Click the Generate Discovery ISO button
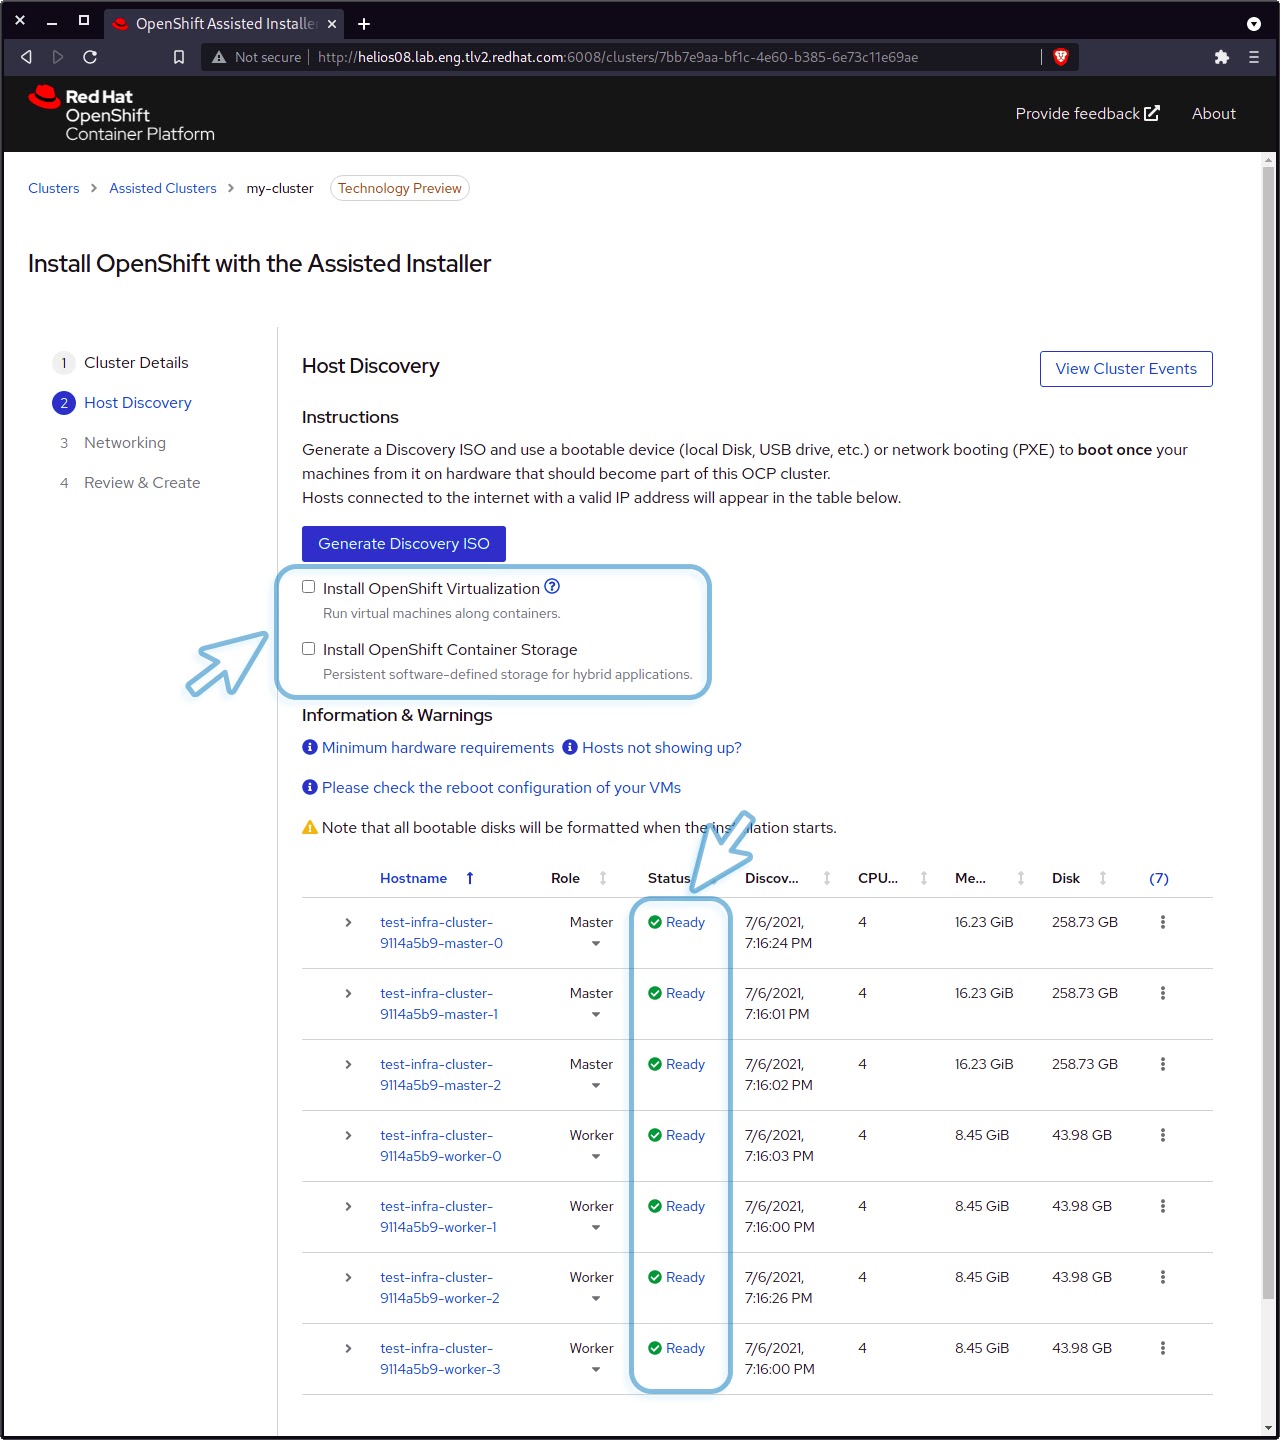Image resolution: width=1280 pixels, height=1440 pixels. (404, 544)
